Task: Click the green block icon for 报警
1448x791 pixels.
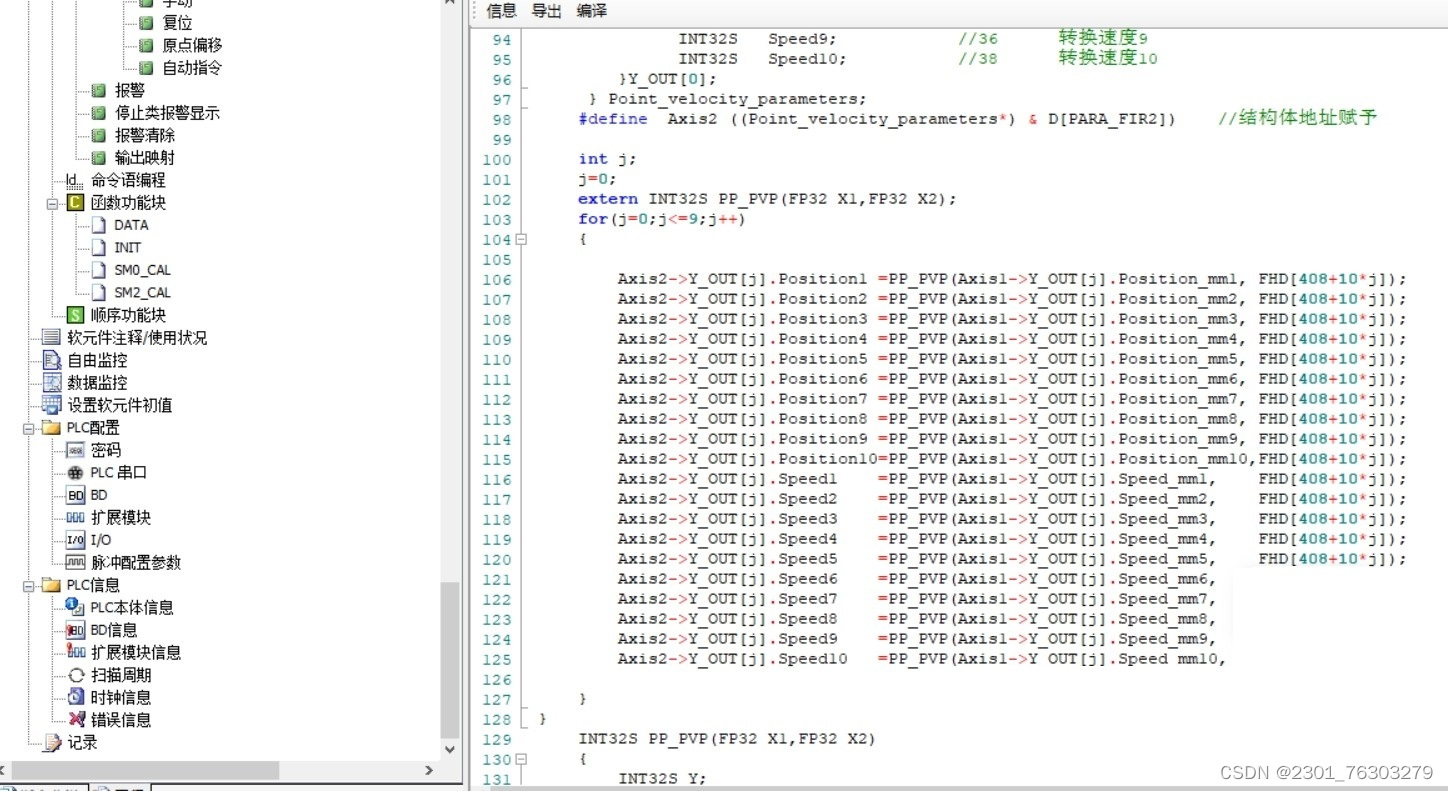Action: pos(98,90)
